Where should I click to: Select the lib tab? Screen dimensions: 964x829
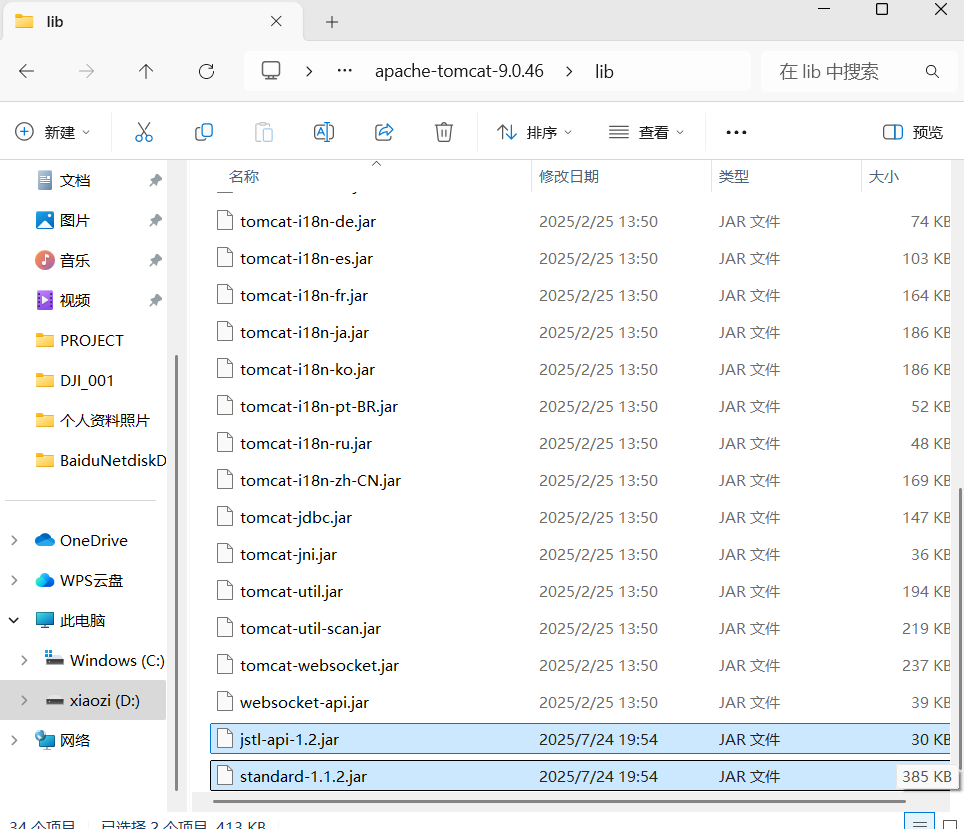click(x=151, y=22)
